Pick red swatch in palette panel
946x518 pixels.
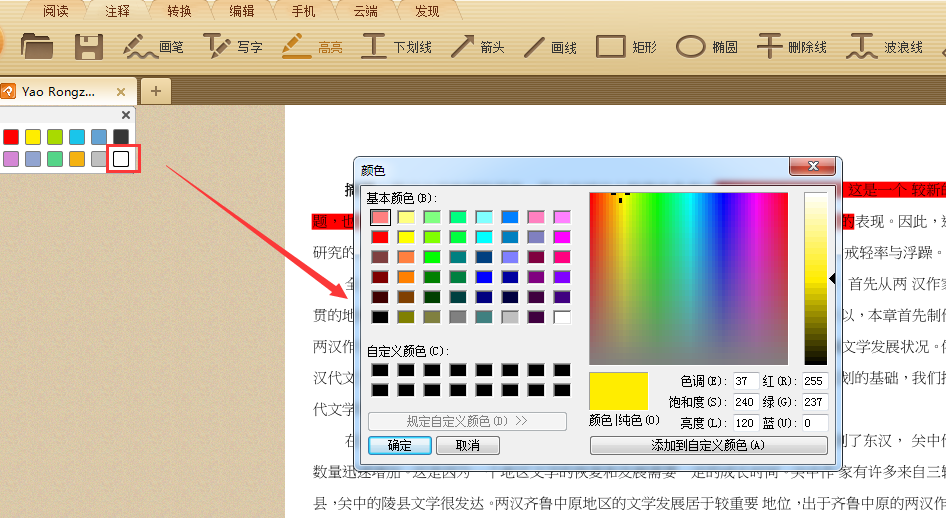pyautogui.click(x=11, y=137)
